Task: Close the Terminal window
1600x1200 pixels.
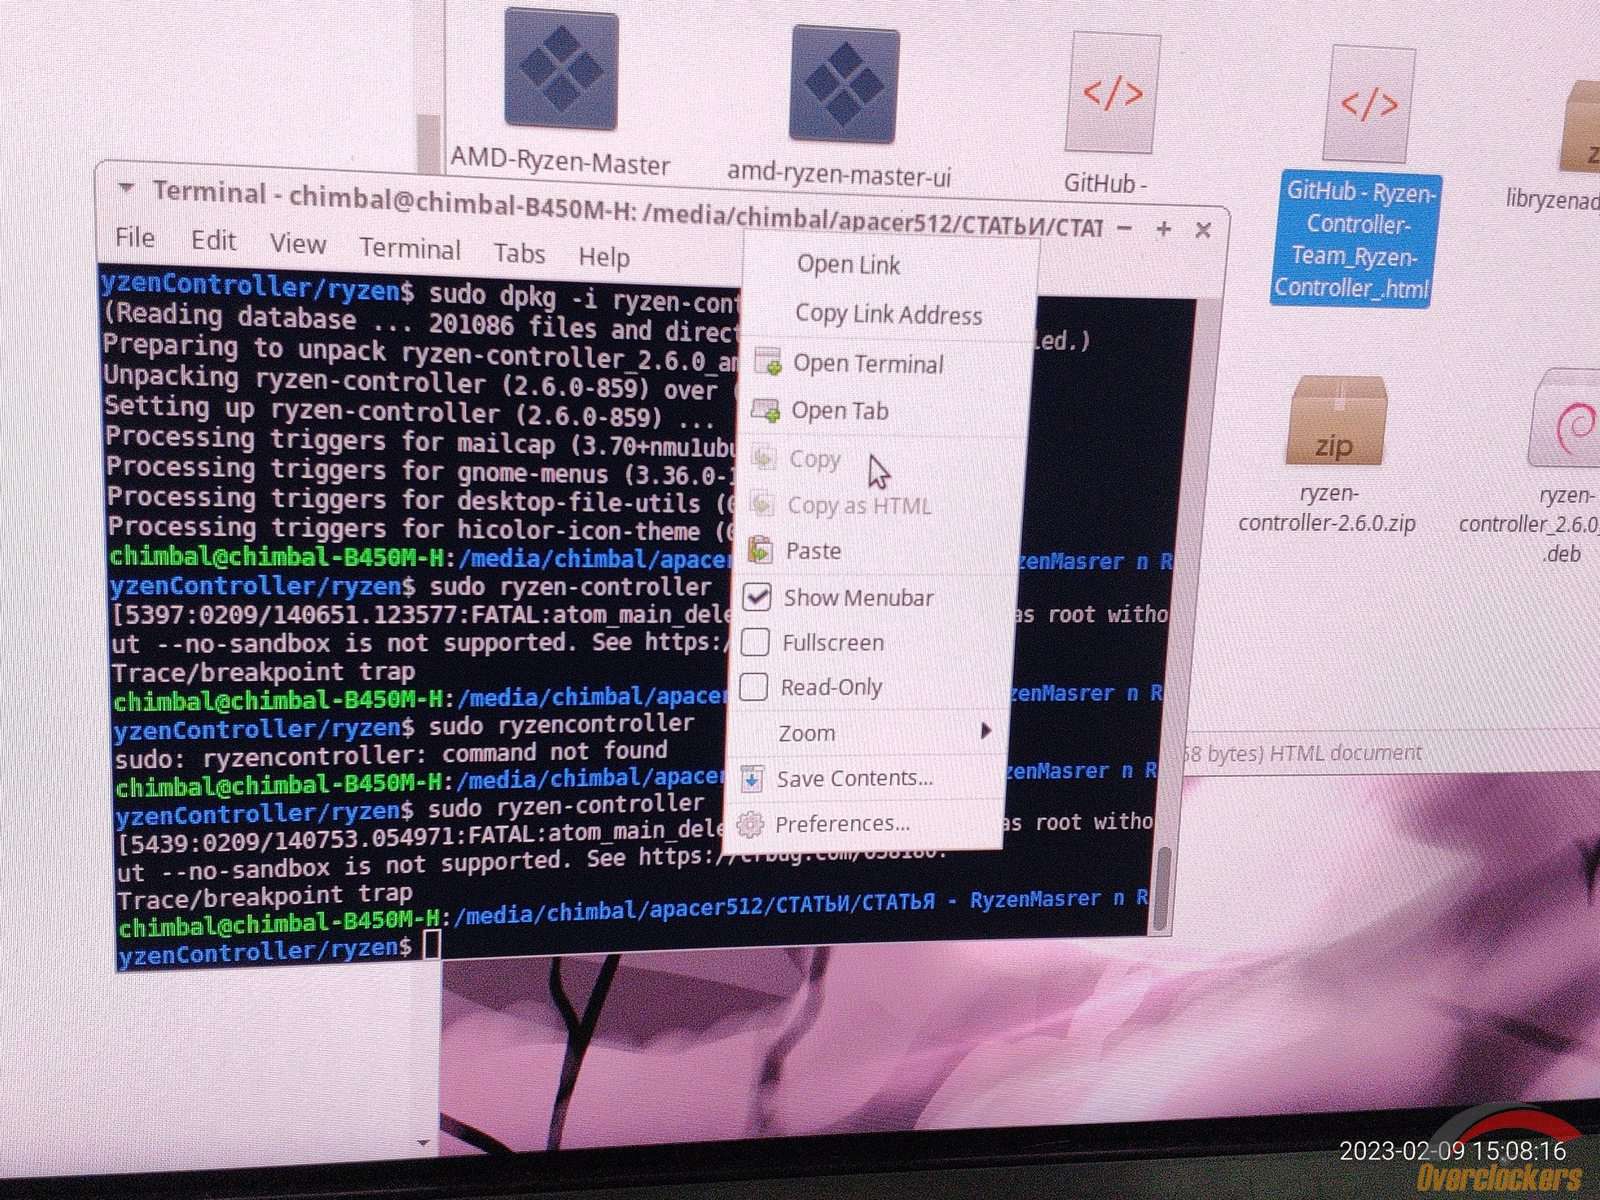Action: coord(1203,231)
